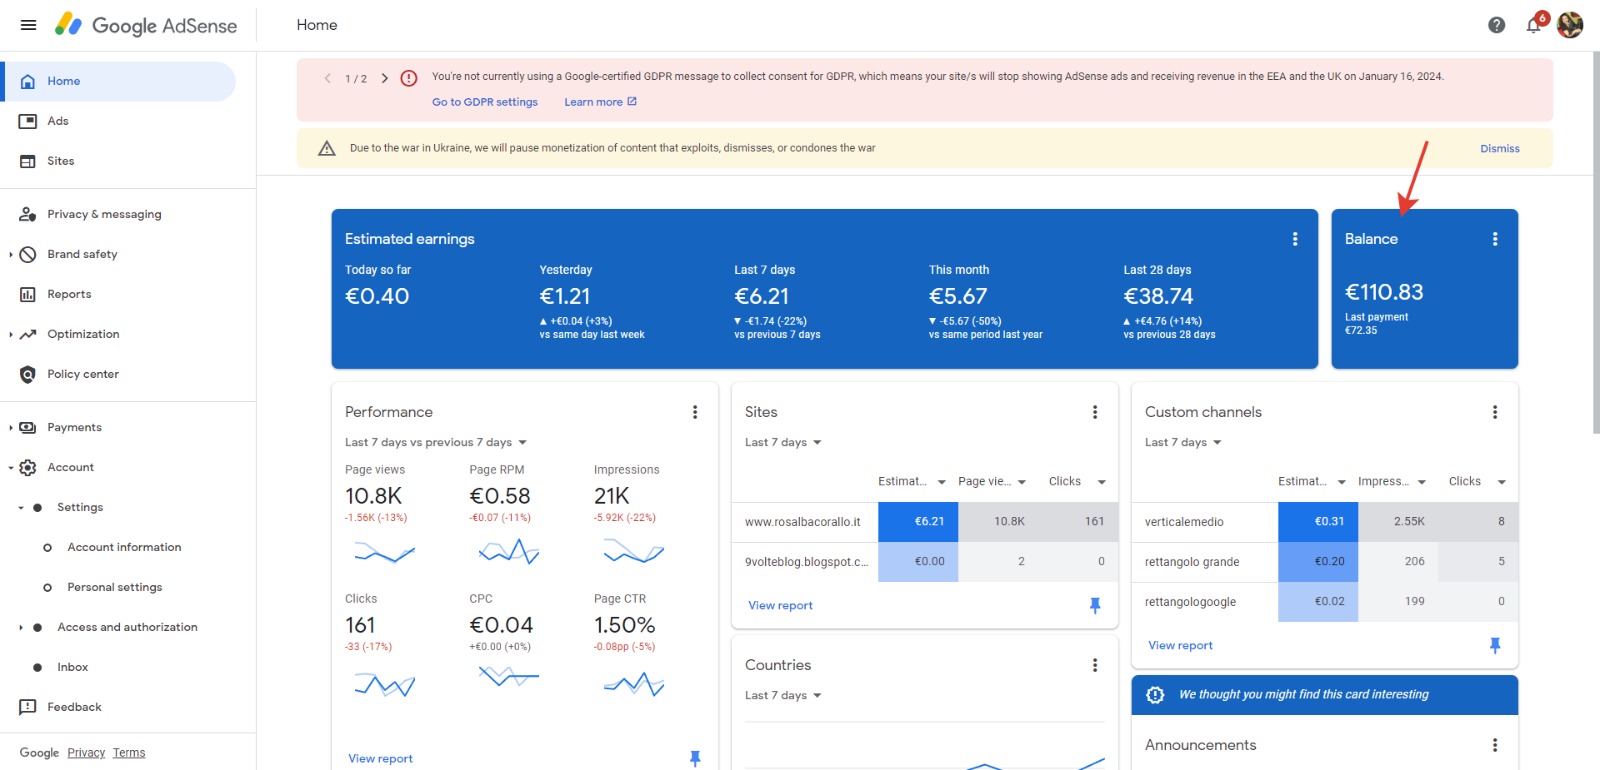Change Custom channels Impressions column metric
1600x770 pixels.
coord(1392,481)
